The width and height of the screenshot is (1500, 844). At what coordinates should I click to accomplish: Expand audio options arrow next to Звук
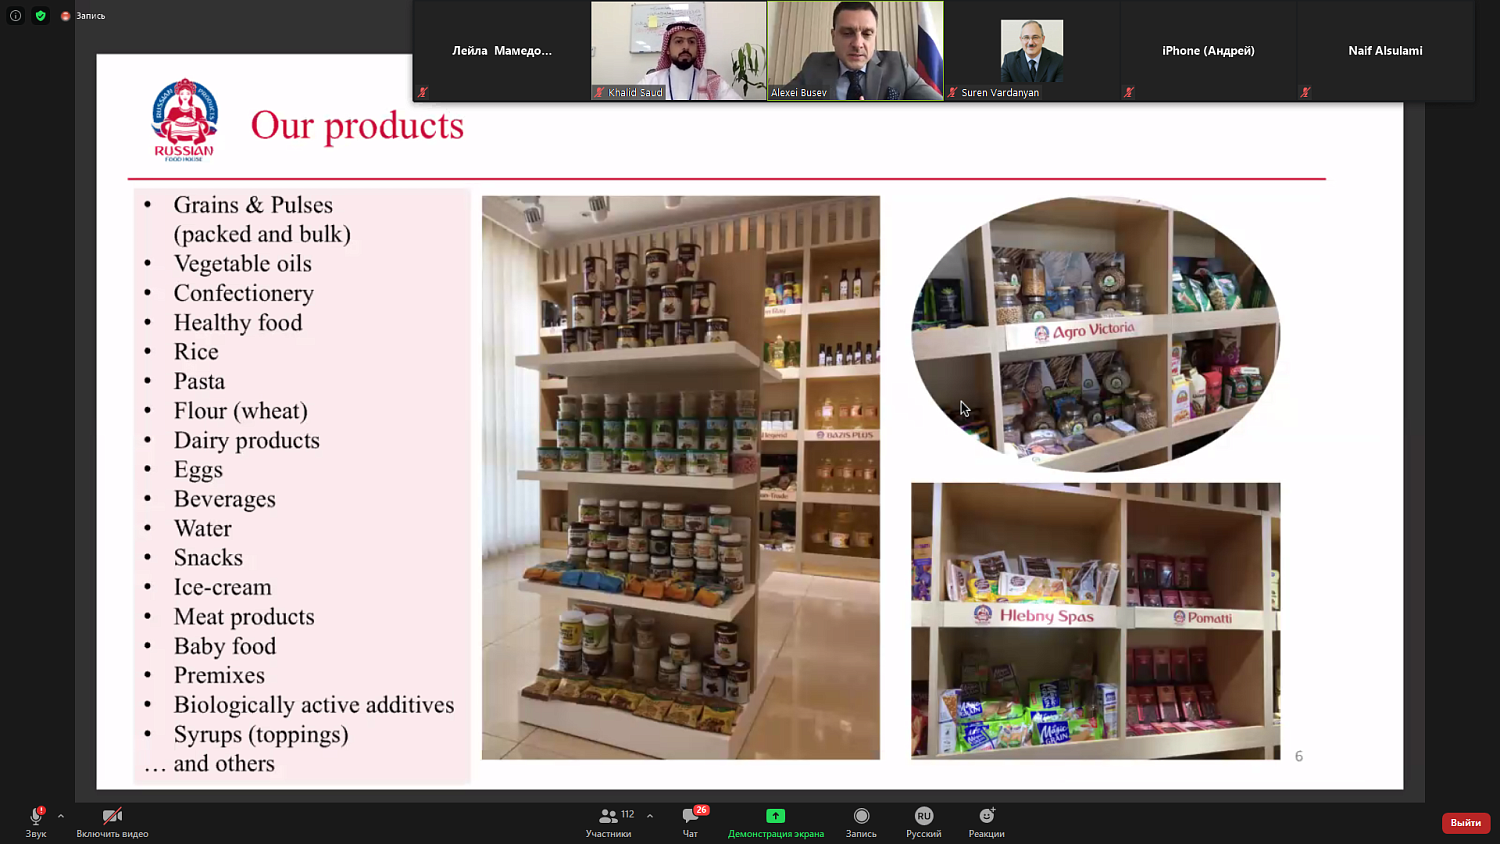[61, 816]
